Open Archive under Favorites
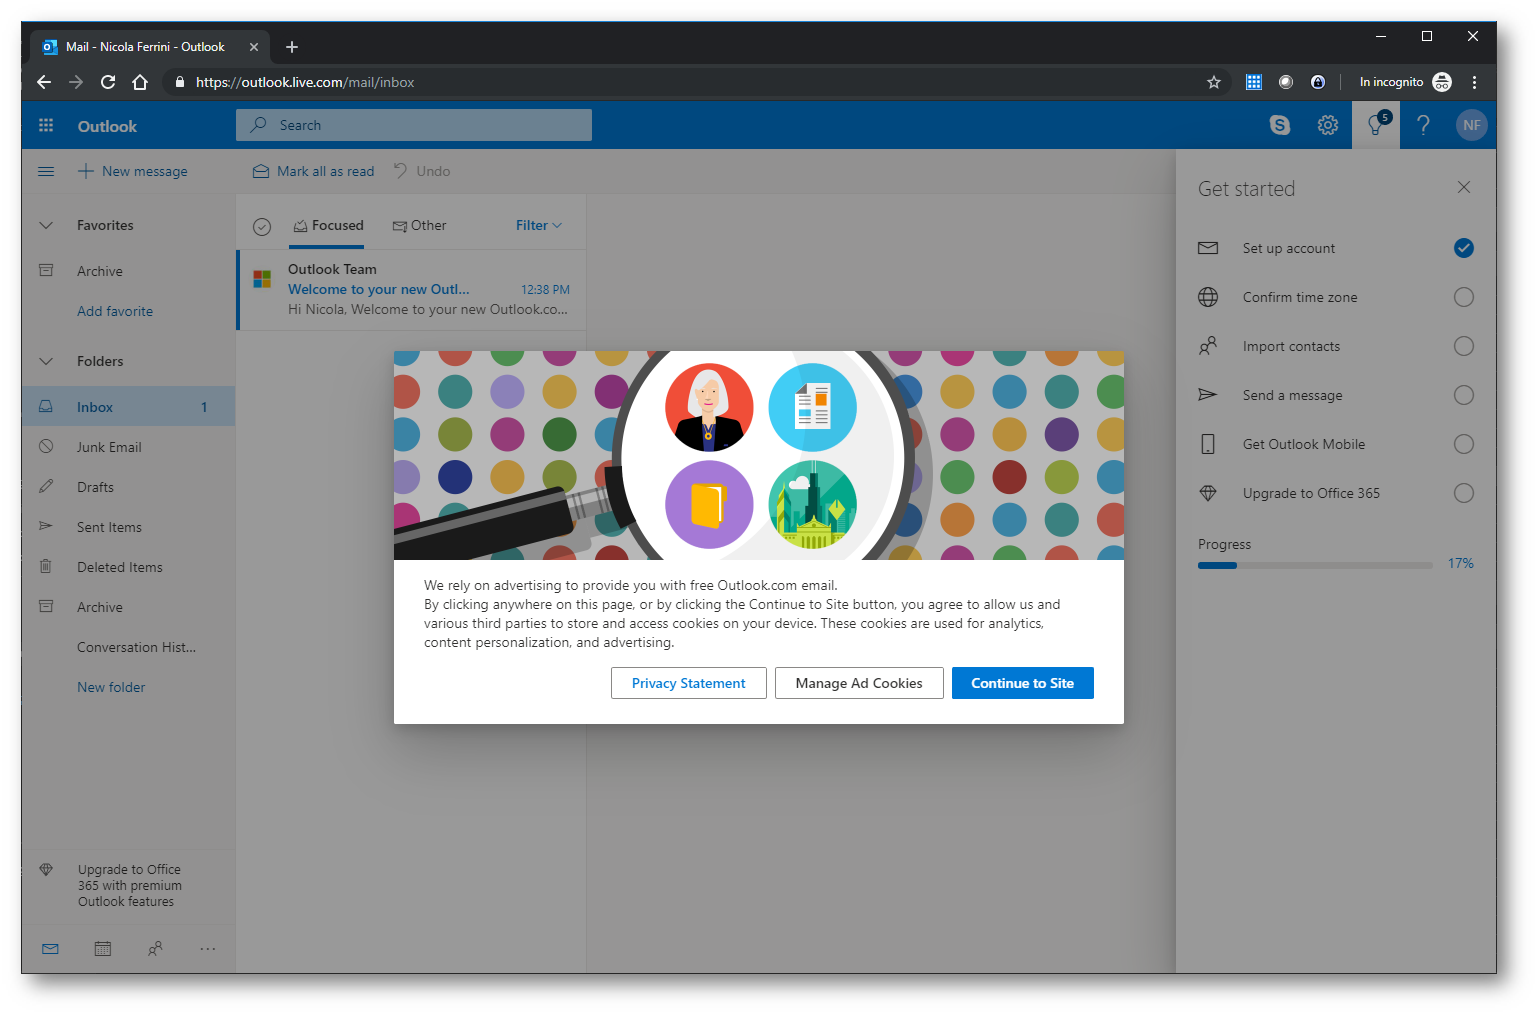The image size is (1539, 1016). click(128, 271)
